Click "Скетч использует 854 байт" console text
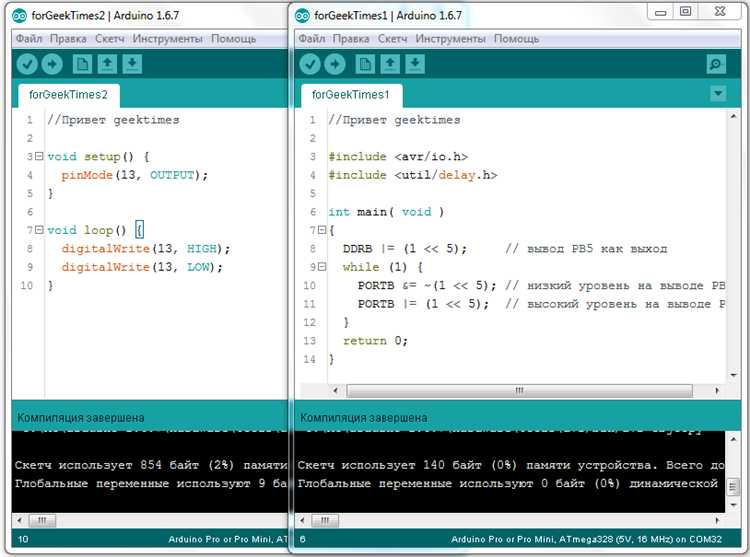This screenshot has width=750, height=557. pyautogui.click(x=107, y=465)
